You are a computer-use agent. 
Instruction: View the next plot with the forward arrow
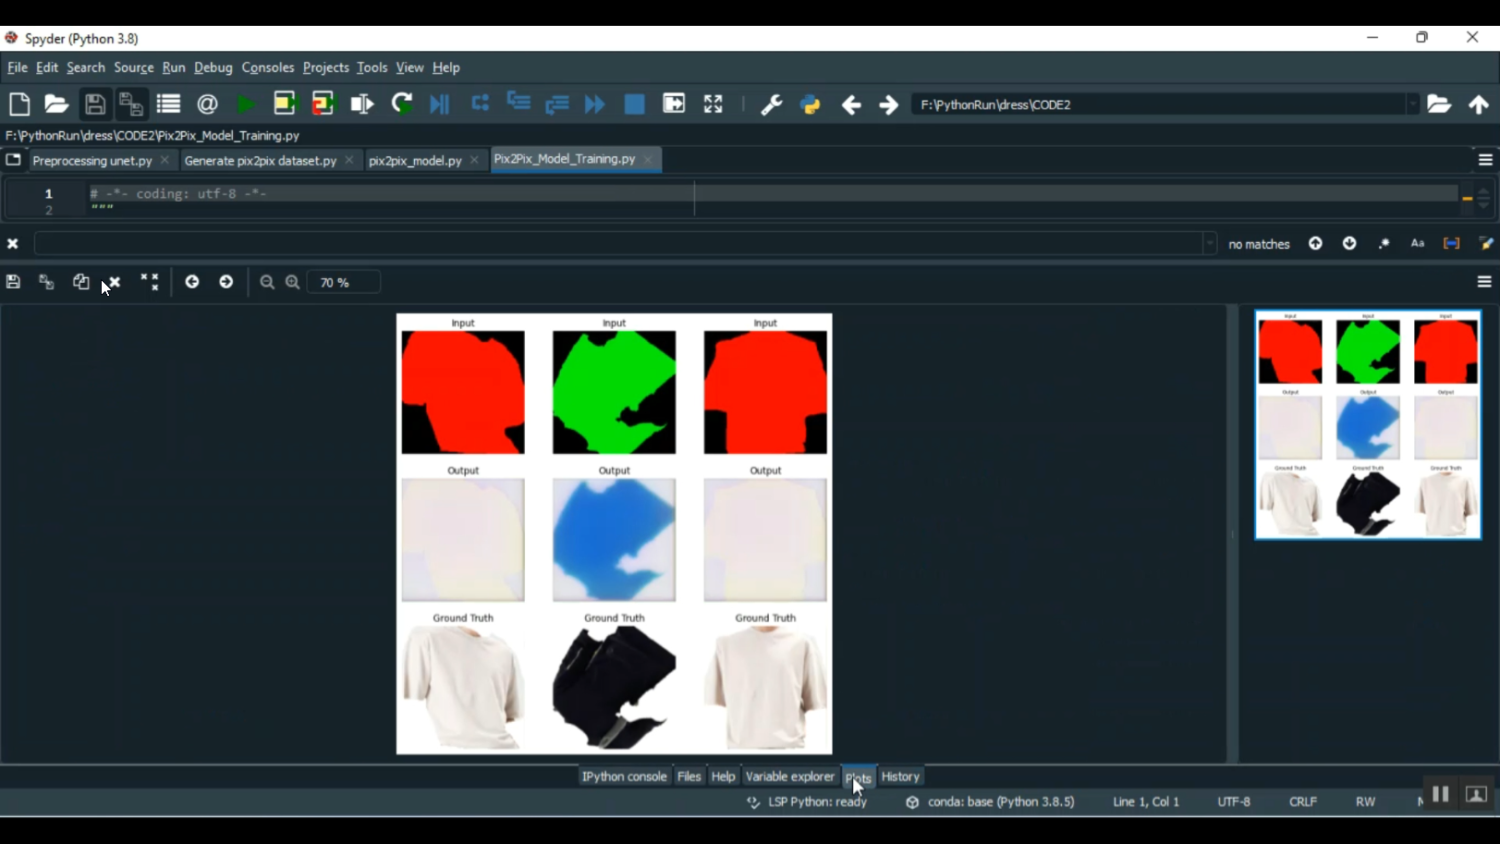click(226, 281)
